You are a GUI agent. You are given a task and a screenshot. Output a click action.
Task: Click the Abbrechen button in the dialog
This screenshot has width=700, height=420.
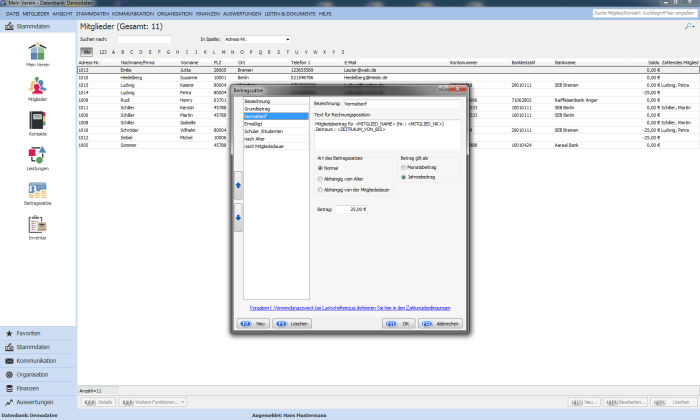click(x=443, y=324)
